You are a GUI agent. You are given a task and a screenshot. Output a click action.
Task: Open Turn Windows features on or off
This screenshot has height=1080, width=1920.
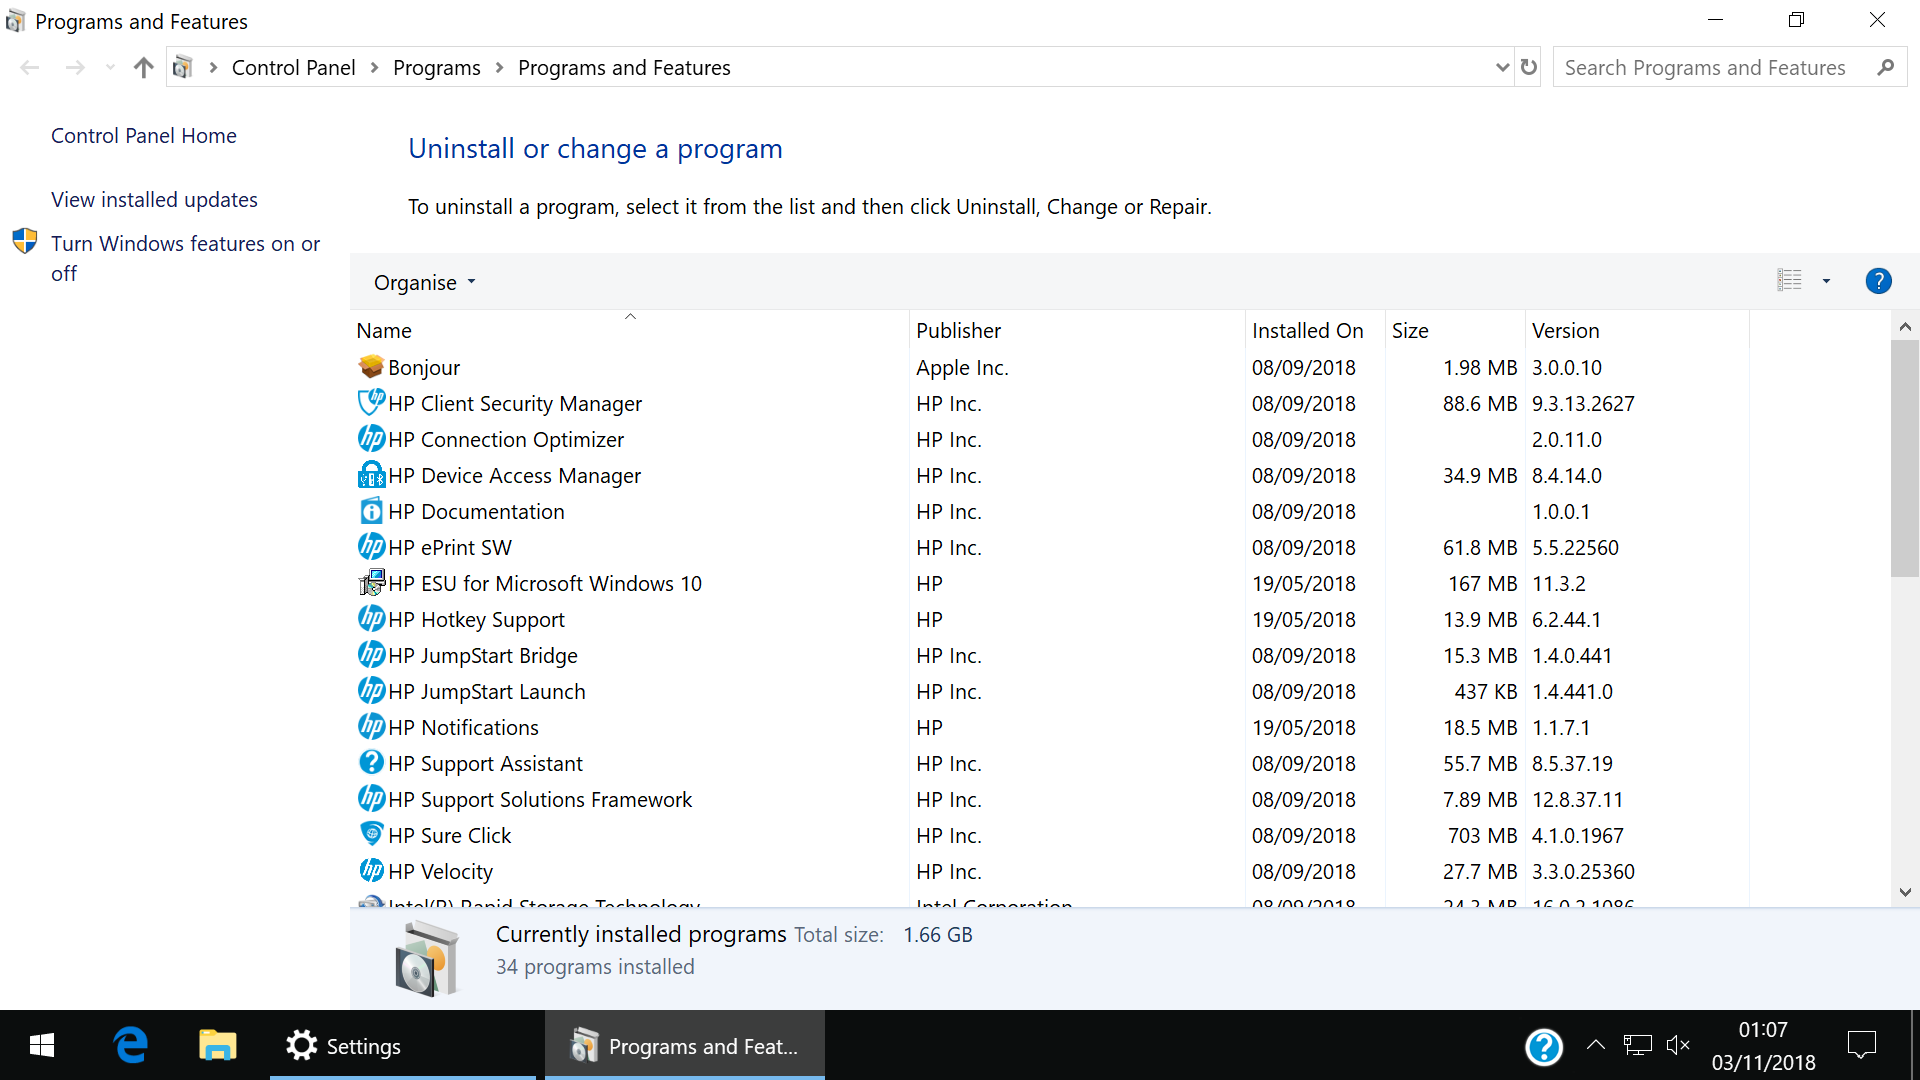click(186, 257)
